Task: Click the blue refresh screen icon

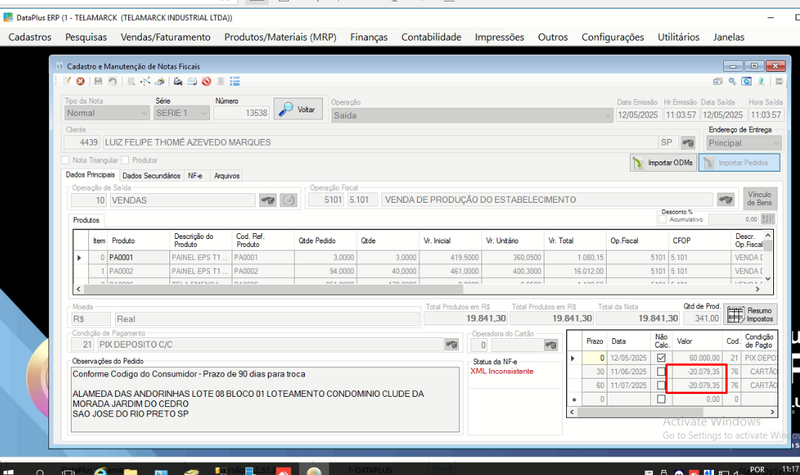Action: (746, 81)
